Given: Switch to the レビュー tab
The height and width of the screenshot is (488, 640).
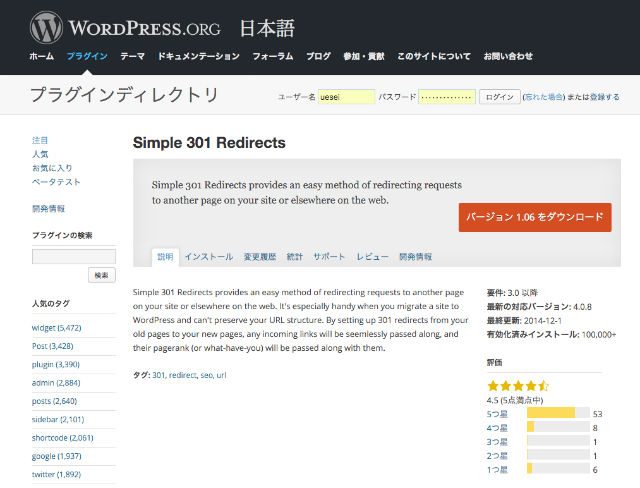Looking at the screenshot, I should tap(372, 257).
